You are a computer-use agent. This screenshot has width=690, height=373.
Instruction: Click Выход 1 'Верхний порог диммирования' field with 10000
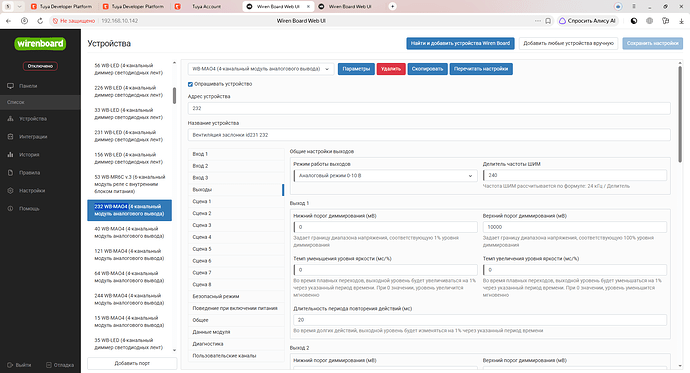click(x=575, y=227)
